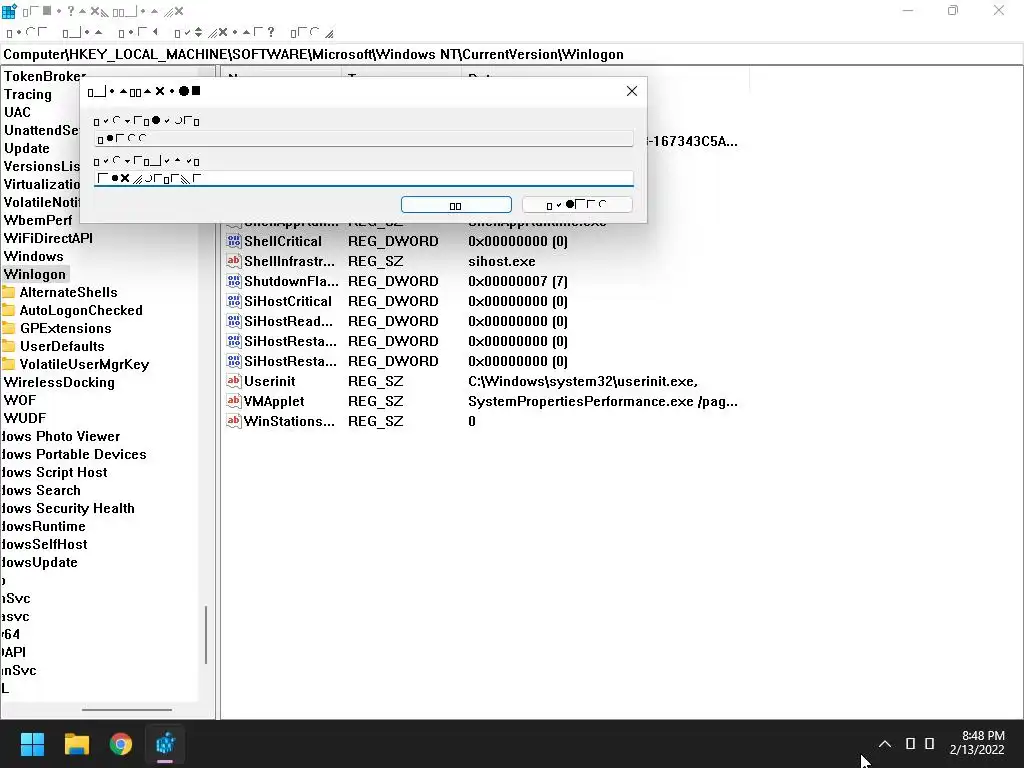Open the View menu
The width and height of the screenshot is (1024, 768).
coord(138,32)
